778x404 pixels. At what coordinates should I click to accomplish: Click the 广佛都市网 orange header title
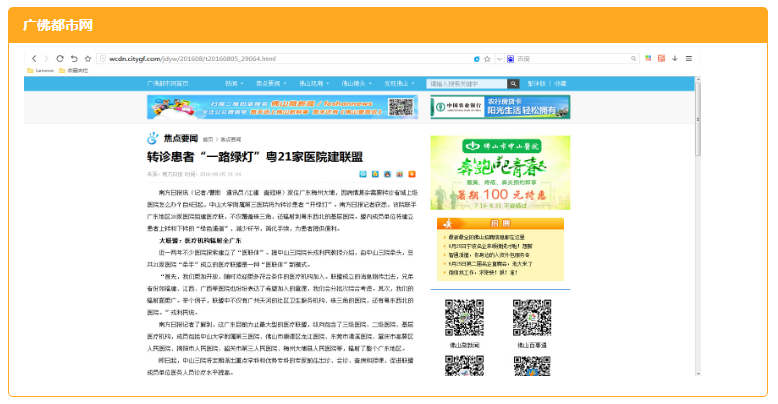pos(58,25)
